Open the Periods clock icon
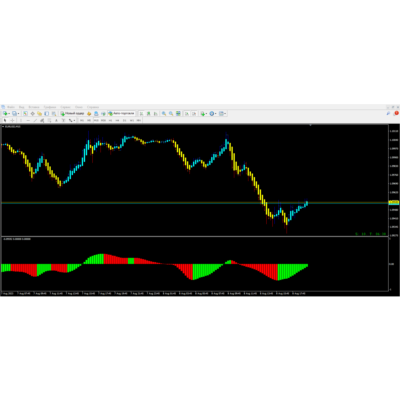This screenshot has width=400, height=400. point(212,114)
